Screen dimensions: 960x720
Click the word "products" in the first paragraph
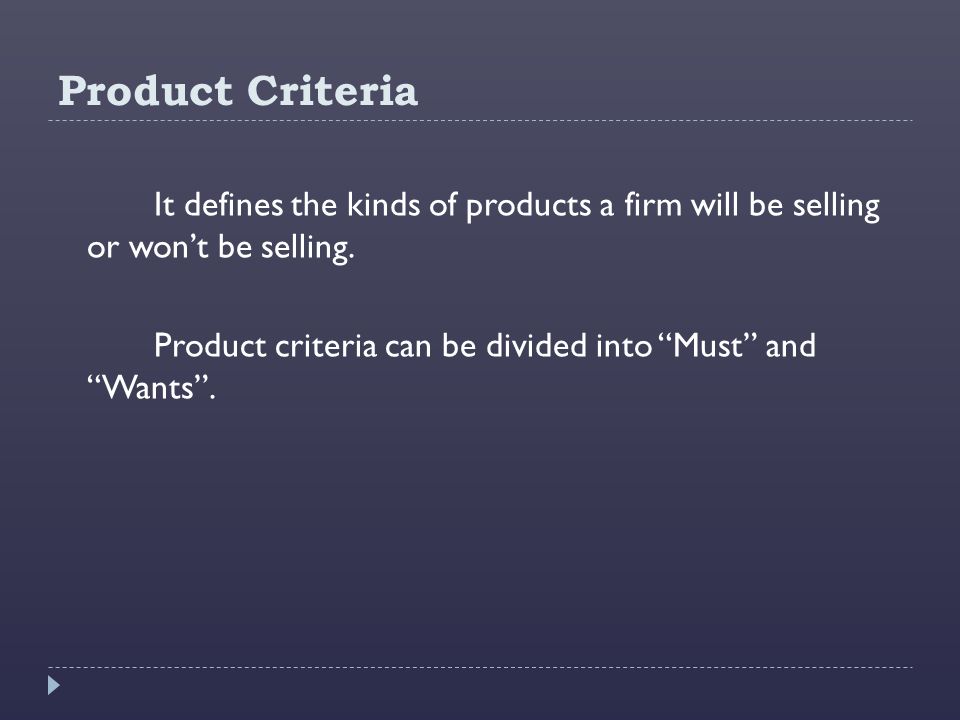pyautogui.click(x=528, y=206)
